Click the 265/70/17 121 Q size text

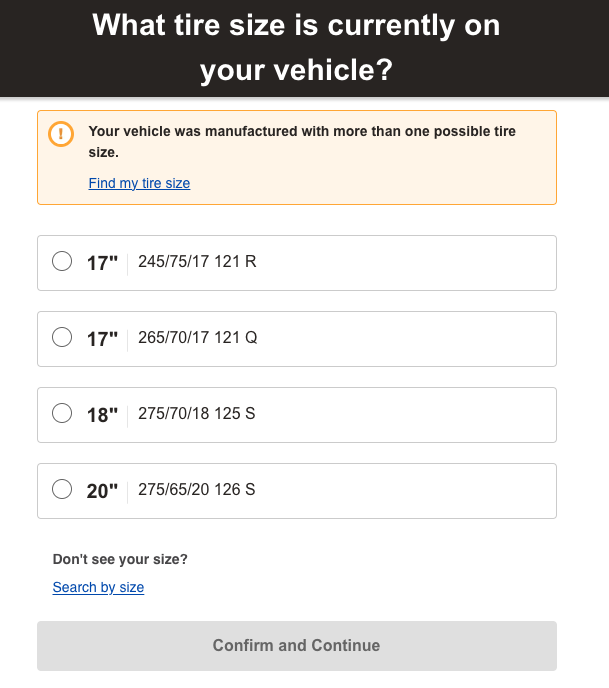tap(197, 338)
